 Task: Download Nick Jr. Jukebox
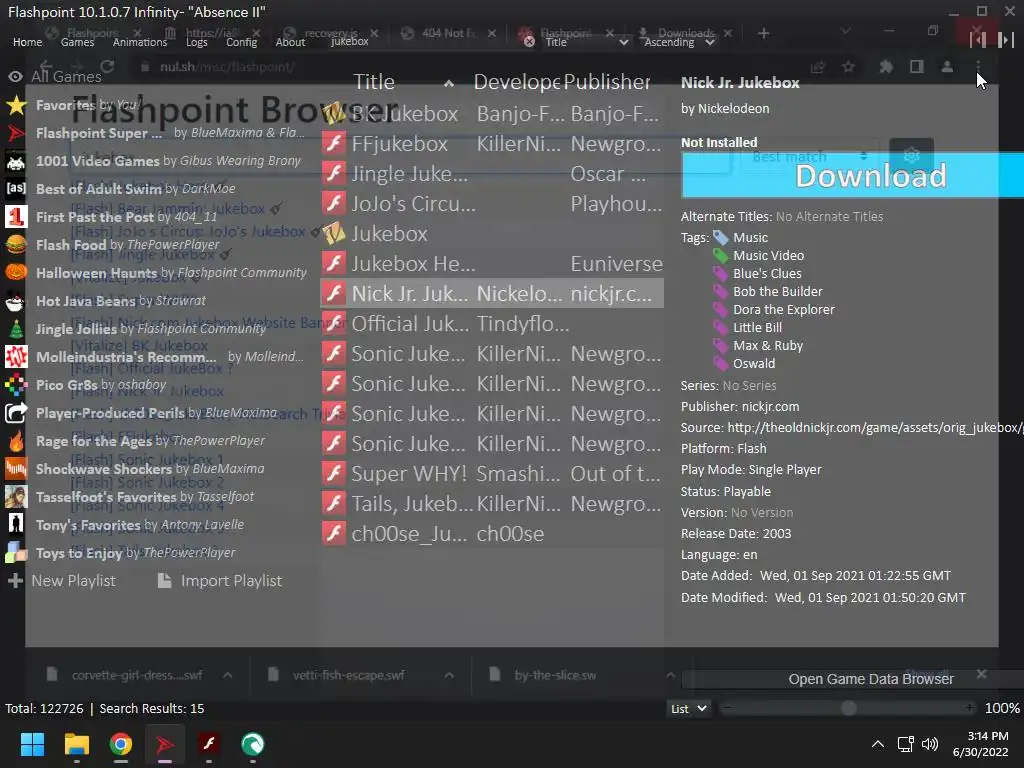click(x=852, y=175)
